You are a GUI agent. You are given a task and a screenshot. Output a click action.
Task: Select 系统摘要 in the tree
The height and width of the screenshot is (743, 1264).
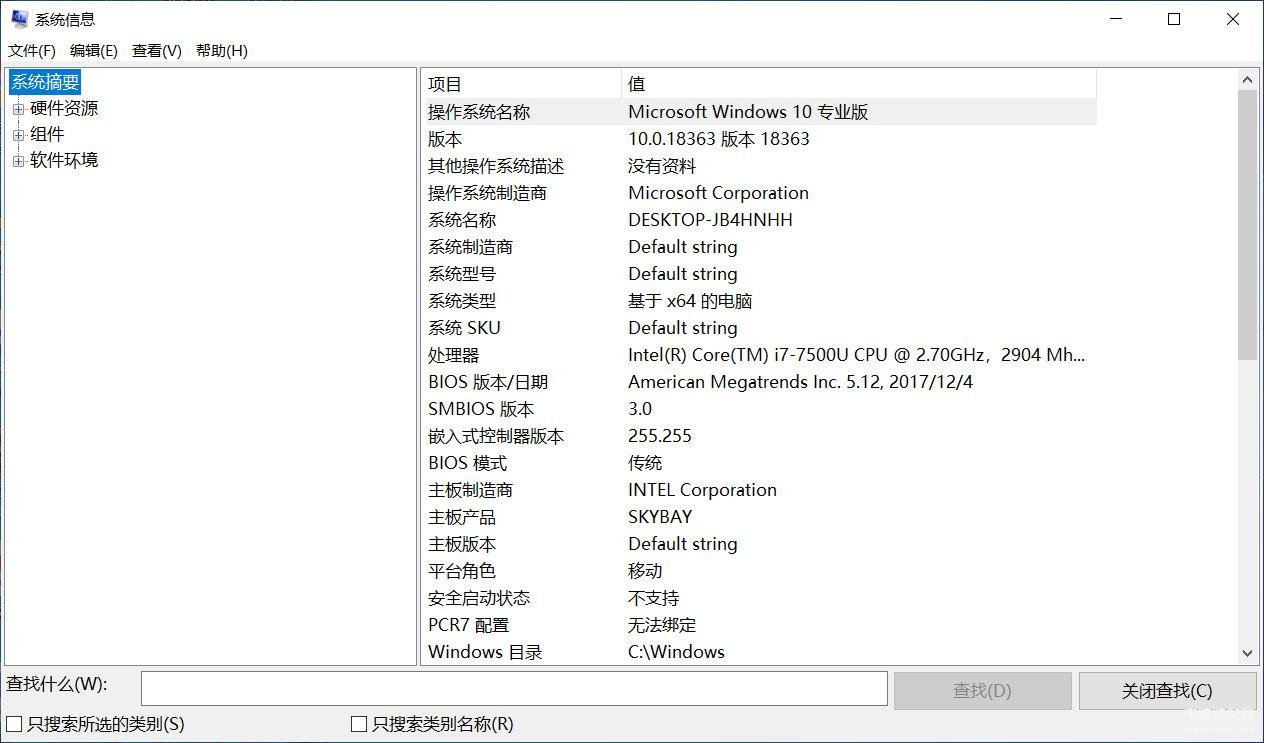(45, 82)
